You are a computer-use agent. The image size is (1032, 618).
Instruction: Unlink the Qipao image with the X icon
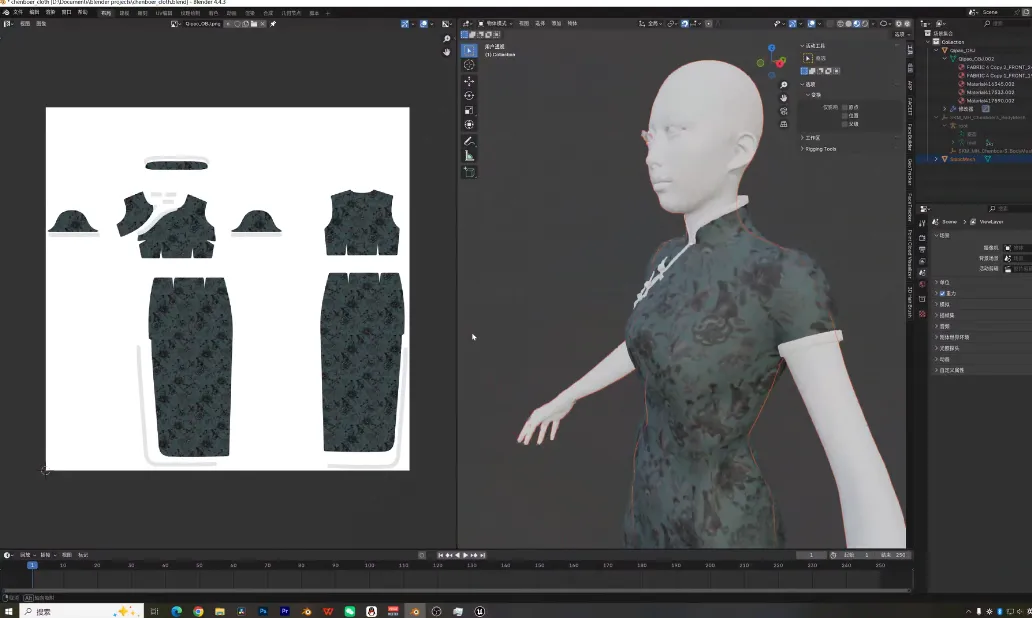click(x=262, y=24)
